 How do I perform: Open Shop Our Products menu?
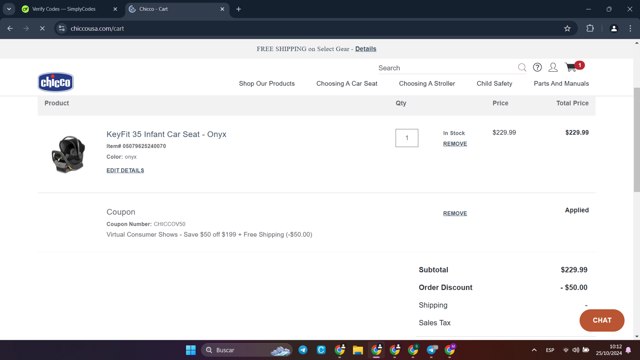267,83
